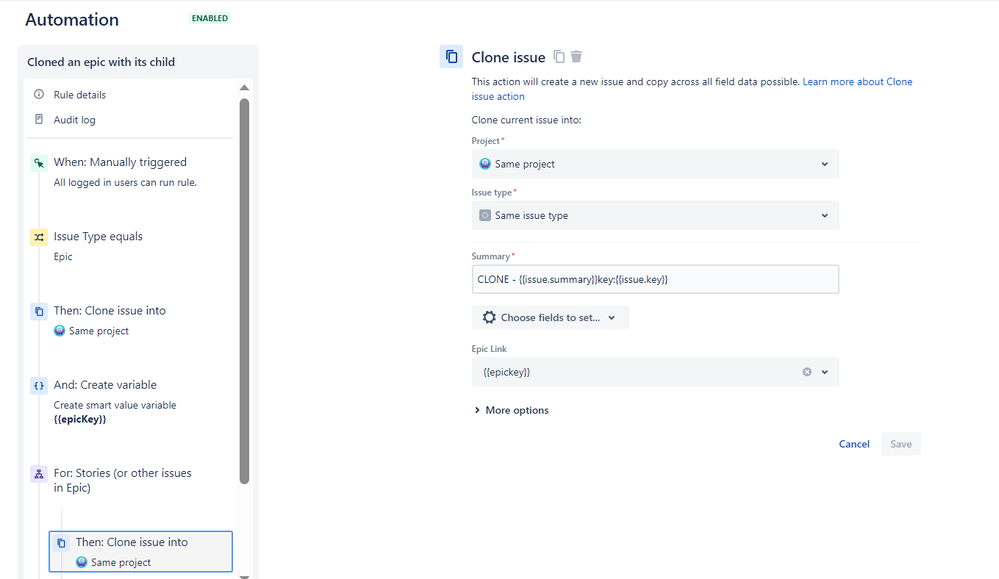Click the {{epicKey}} variable name text
This screenshot has width=999, height=579.
[80, 419]
